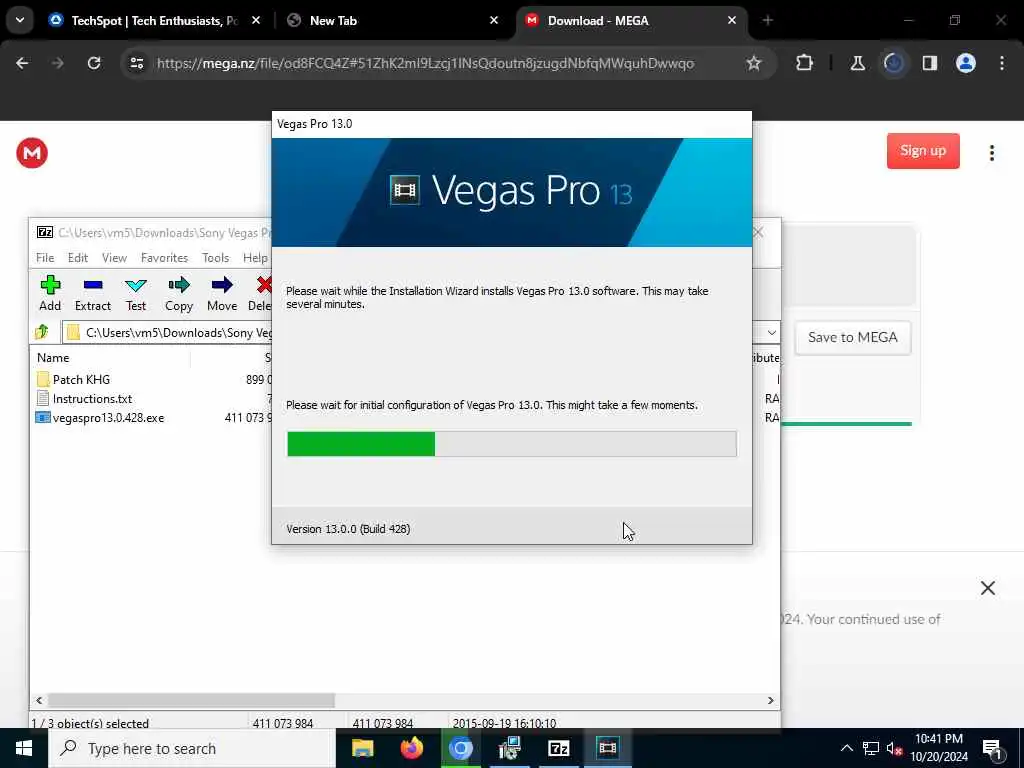Open Chrome three-dot menu

(1002, 63)
